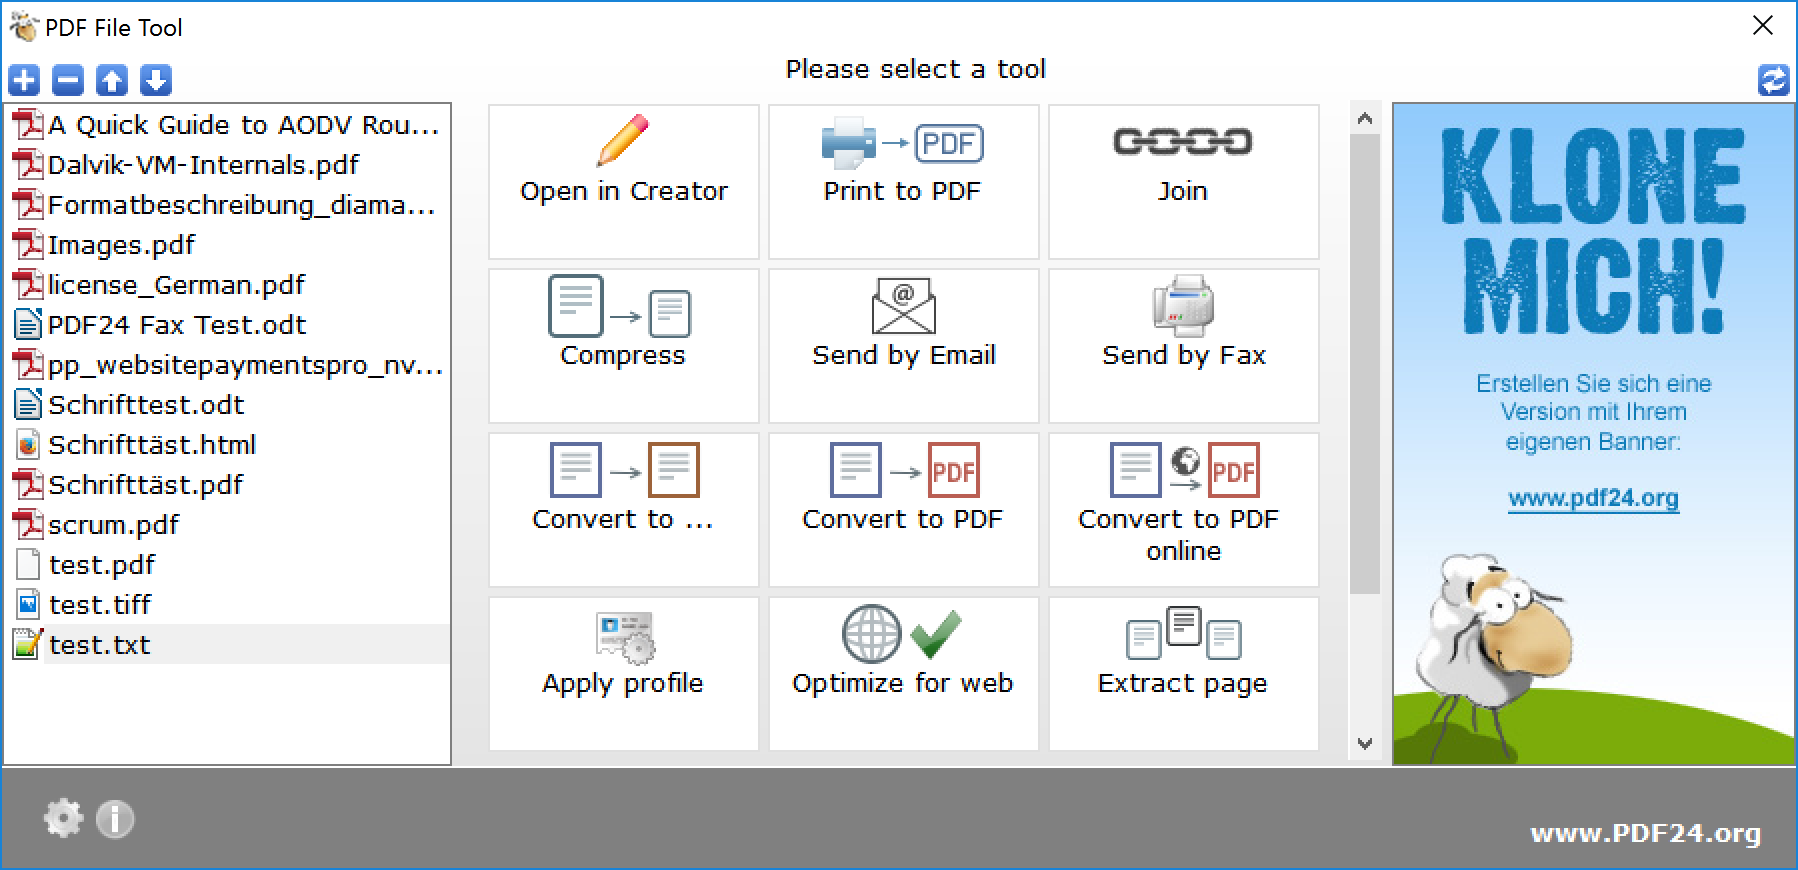Select file pp_websitepaymentspro_nv...
The image size is (1798, 870).
(246, 365)
